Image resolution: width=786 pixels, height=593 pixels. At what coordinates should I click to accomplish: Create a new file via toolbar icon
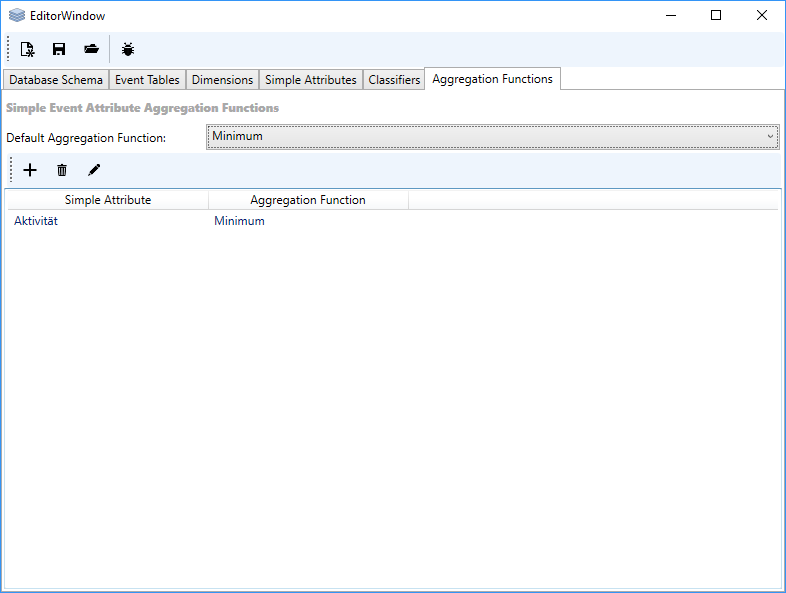(x=28, y=49)
